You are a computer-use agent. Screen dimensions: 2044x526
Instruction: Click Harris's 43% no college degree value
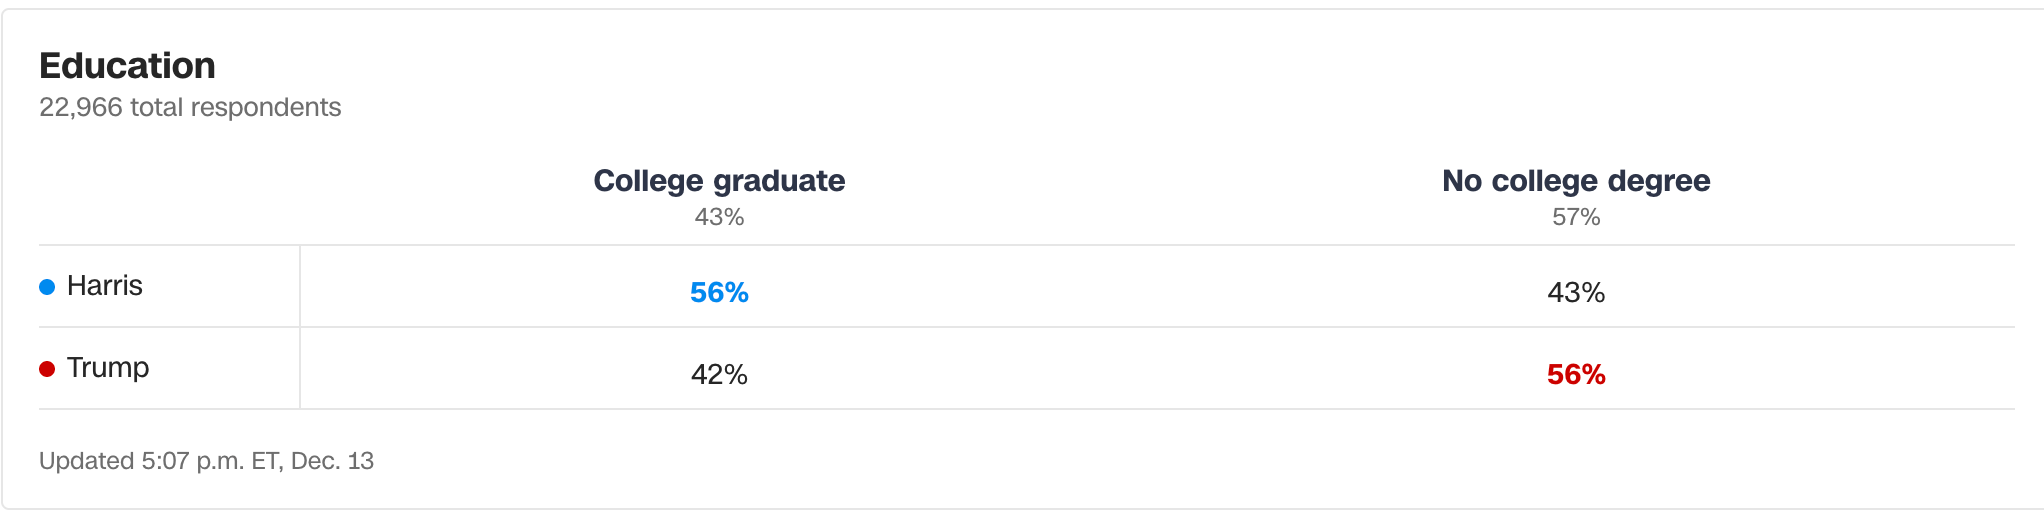click(1576, 293)
